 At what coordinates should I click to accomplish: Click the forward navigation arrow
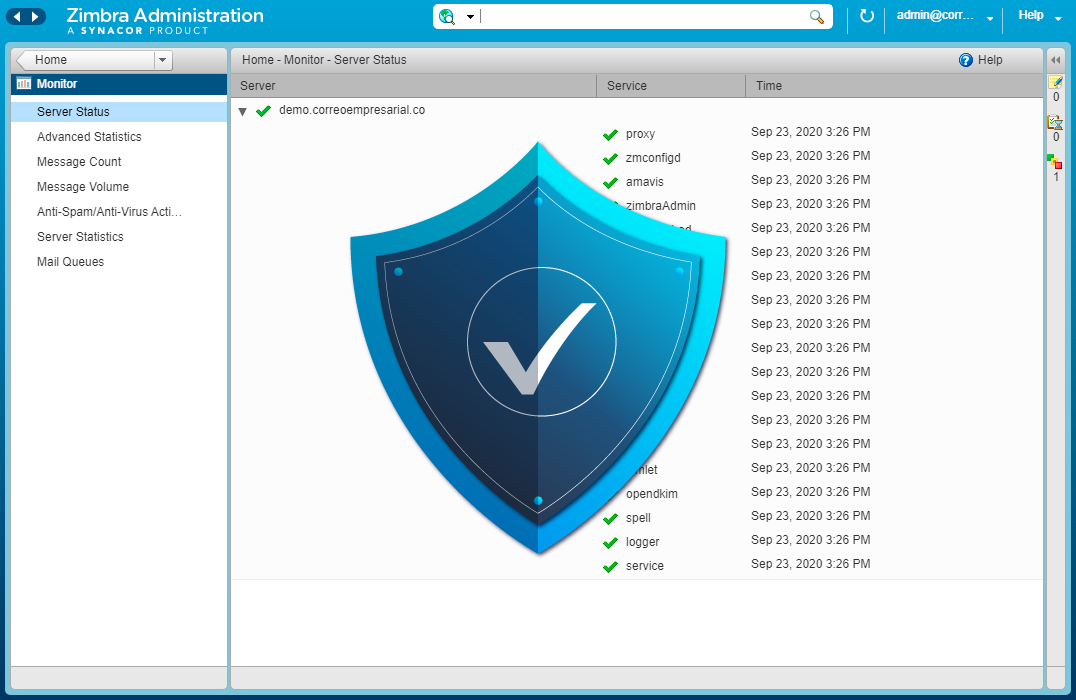[36, 16]
